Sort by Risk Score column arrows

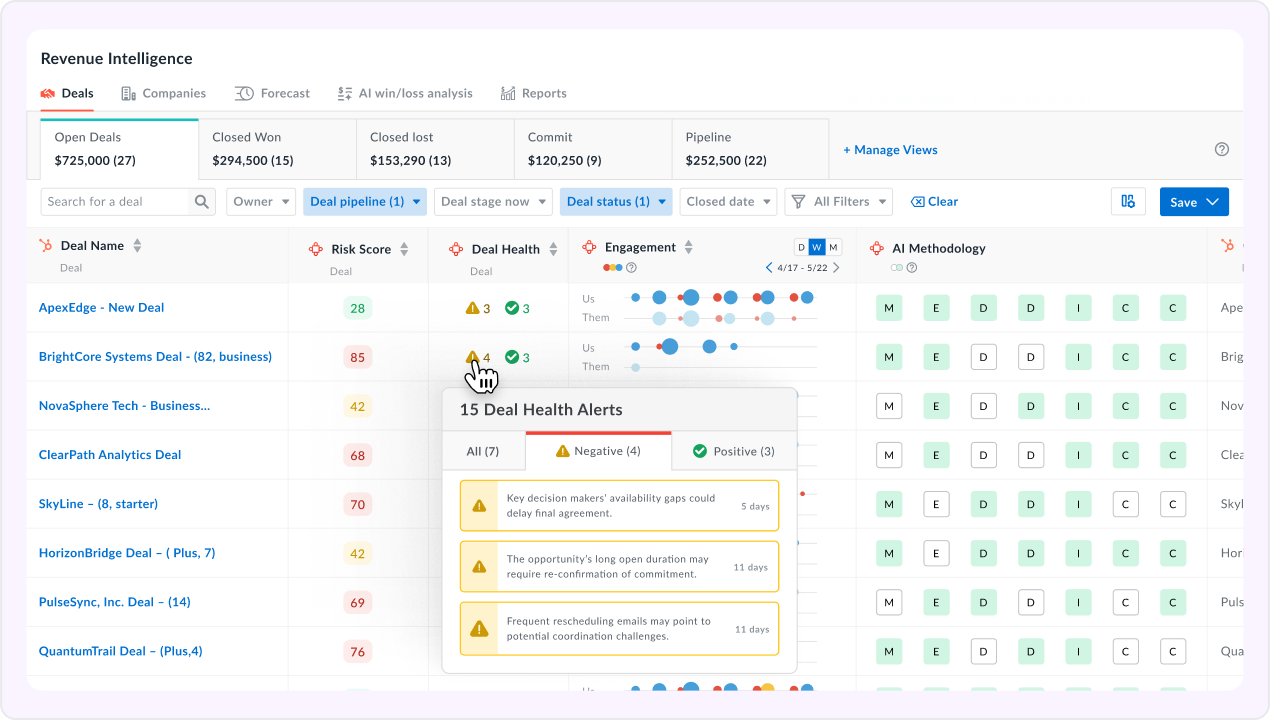tap(404, 249)
